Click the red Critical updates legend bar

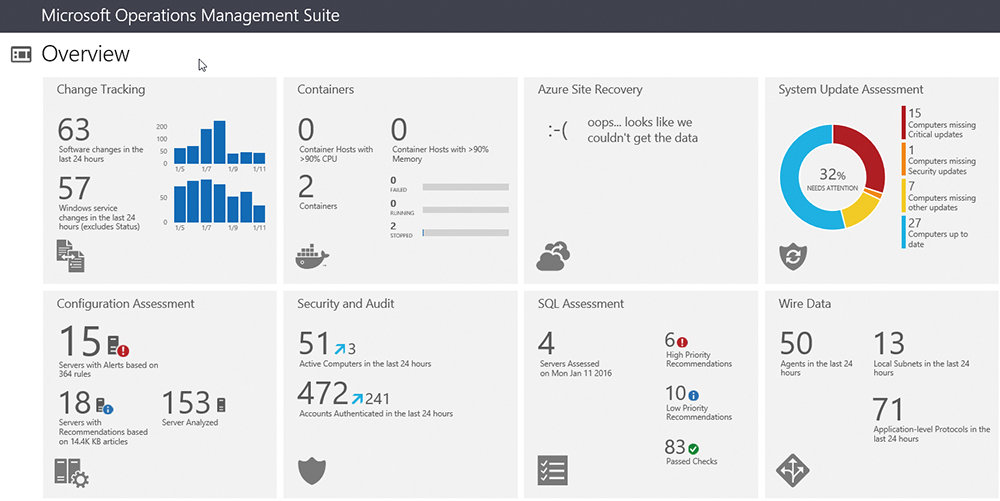(x=904, y=122)
